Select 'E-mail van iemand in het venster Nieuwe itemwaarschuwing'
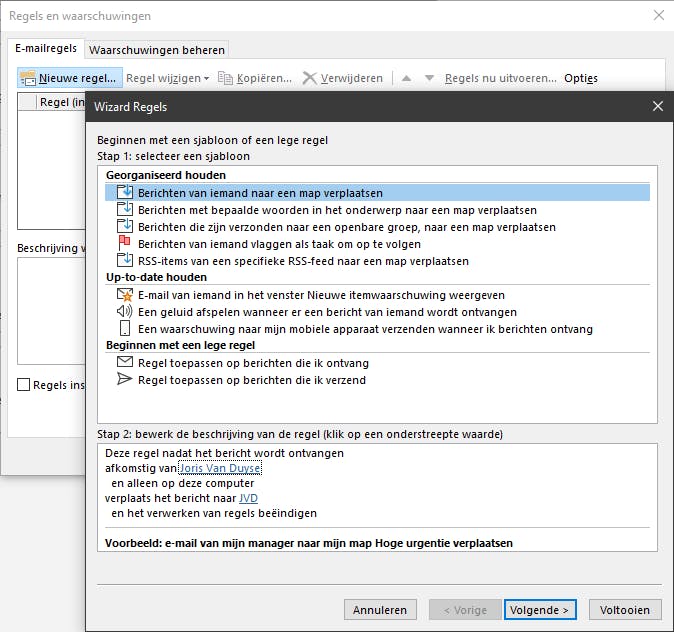 click(377, 295)
